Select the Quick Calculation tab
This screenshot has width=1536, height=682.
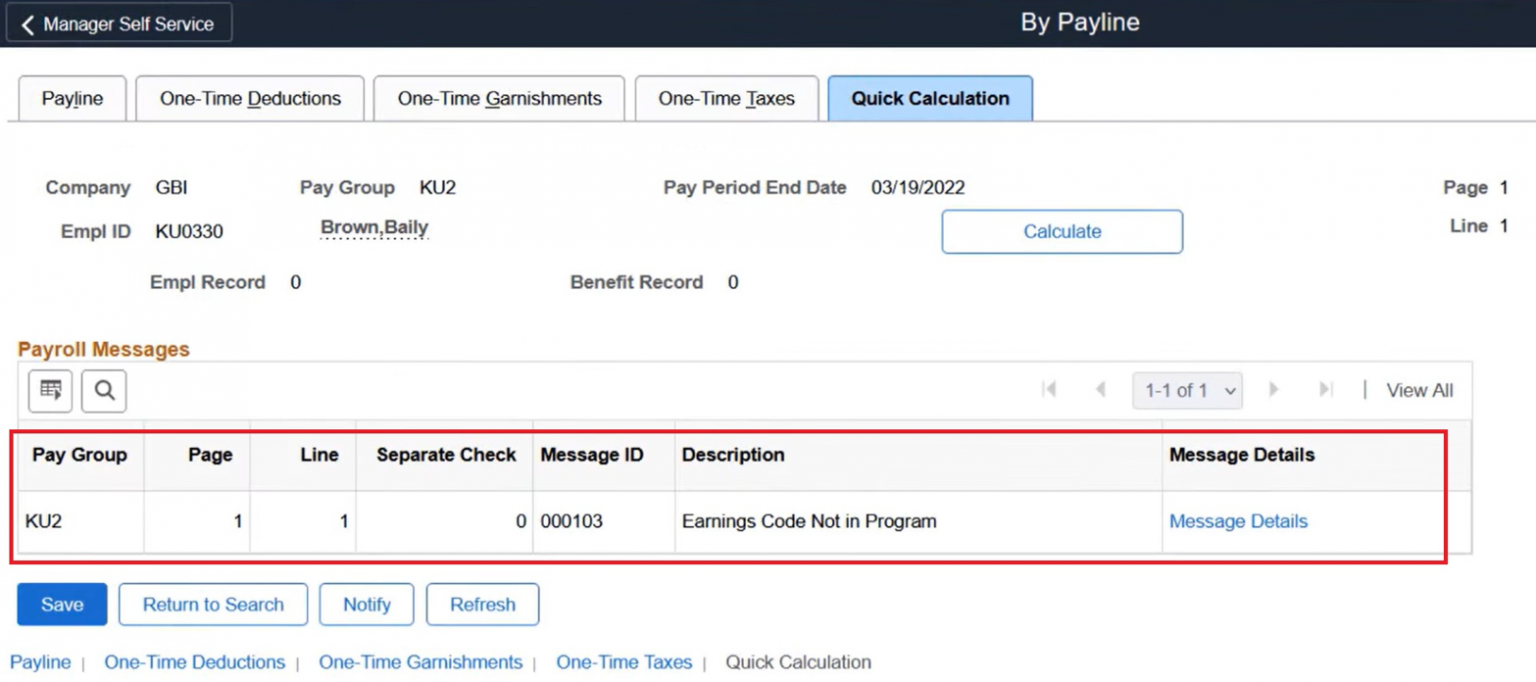[x=930, y=98]
